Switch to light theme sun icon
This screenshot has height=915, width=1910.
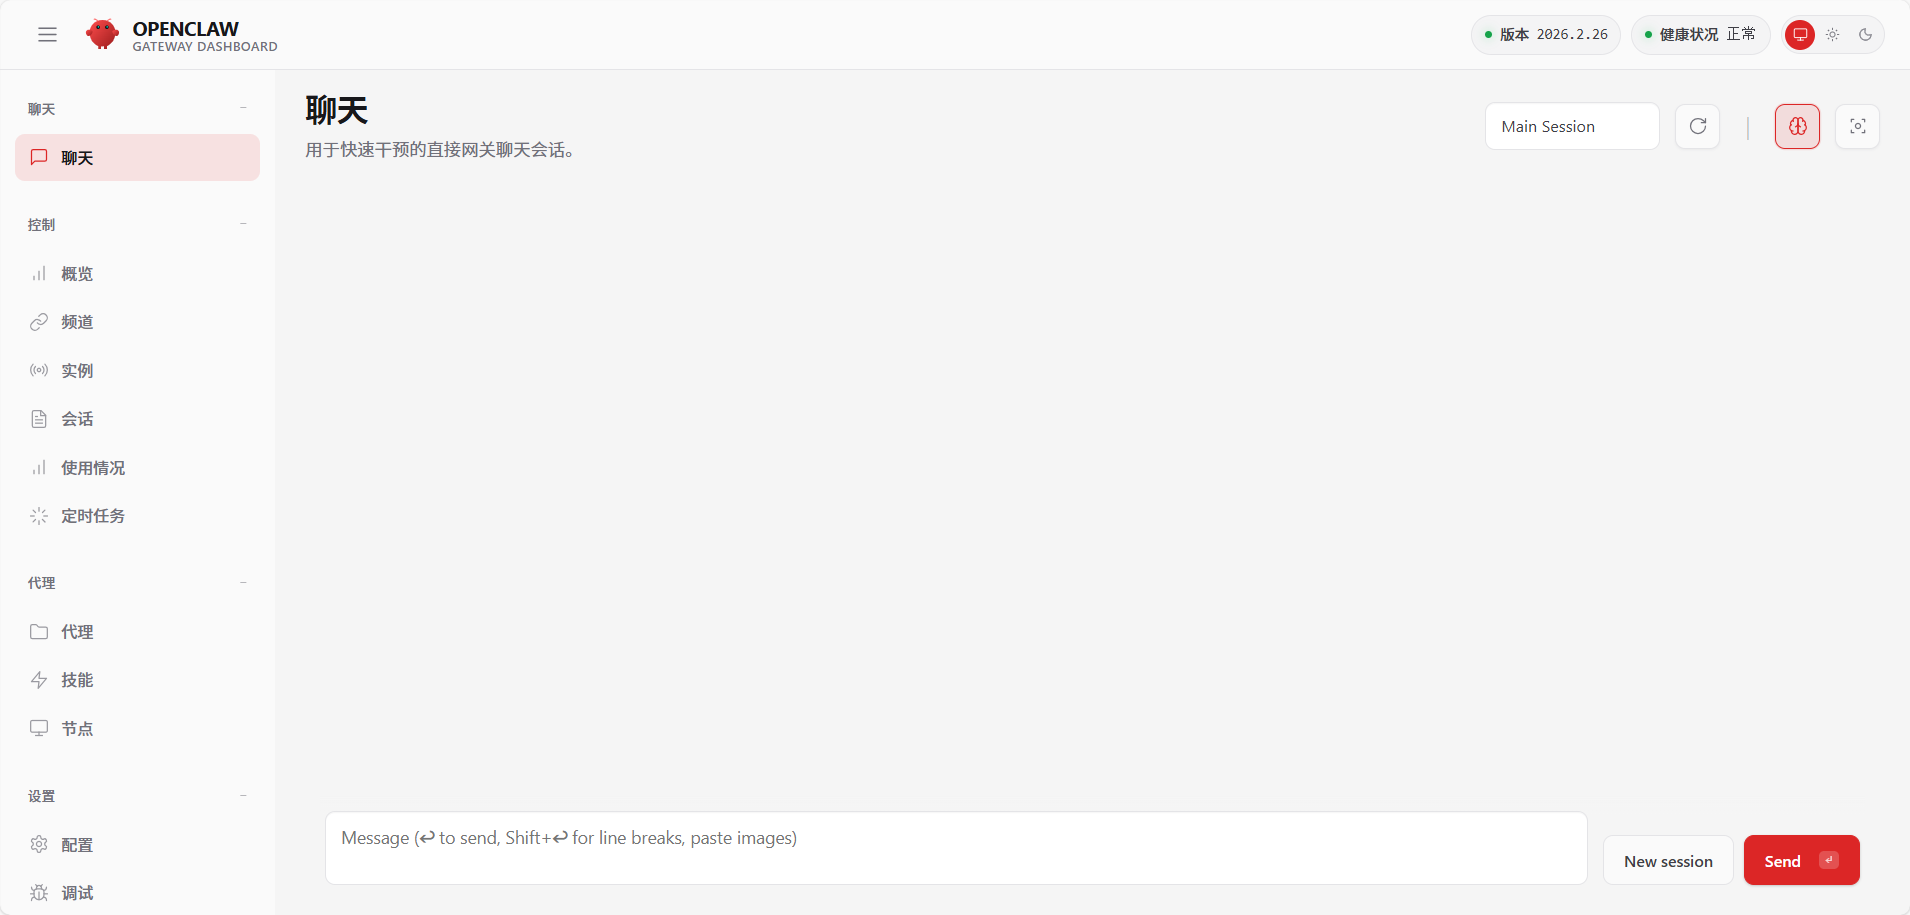tap(1832, 35)
